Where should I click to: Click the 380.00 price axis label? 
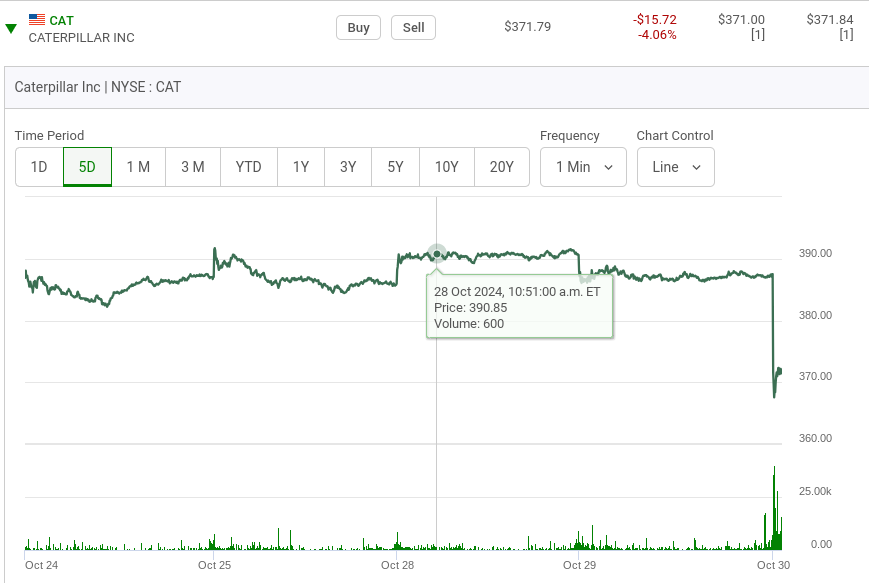[x=815, y=315]
